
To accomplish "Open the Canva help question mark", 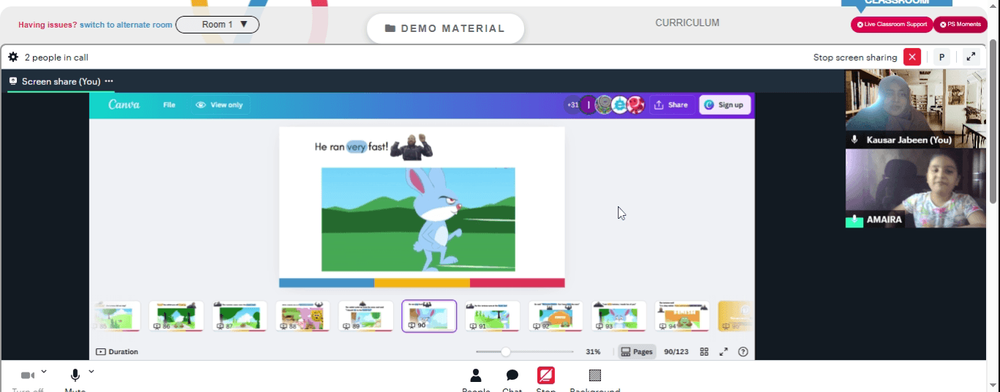I will coord(742,352).
